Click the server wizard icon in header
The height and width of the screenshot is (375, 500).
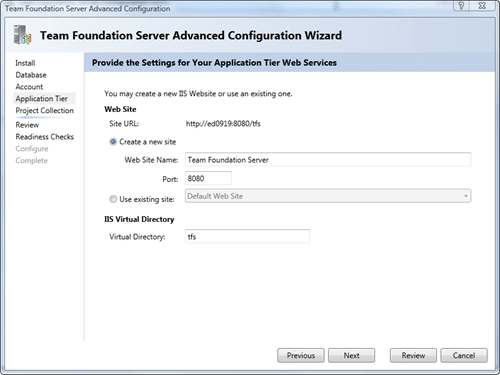pyautogui.click(x=22, y=35)
